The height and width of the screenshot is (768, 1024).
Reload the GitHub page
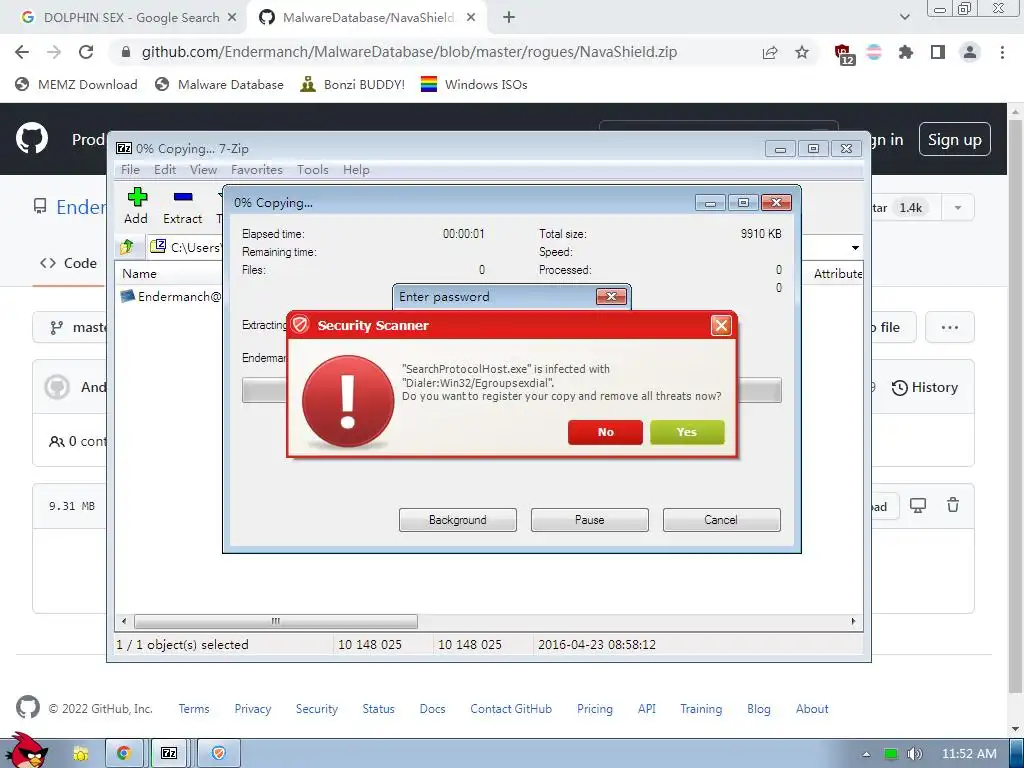pos(86,52)
